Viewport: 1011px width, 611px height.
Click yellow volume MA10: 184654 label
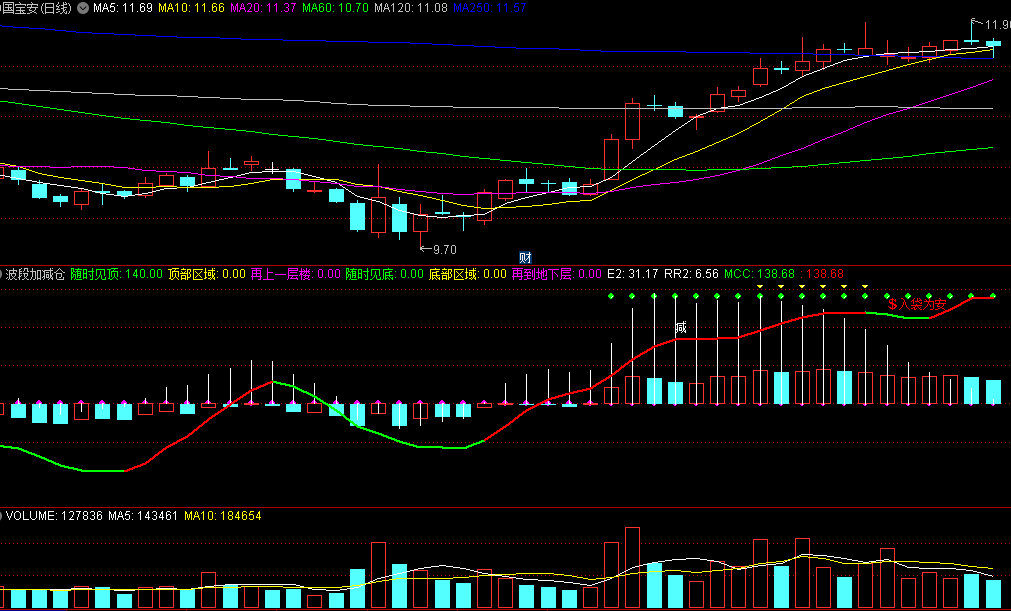tap(222, 516)
